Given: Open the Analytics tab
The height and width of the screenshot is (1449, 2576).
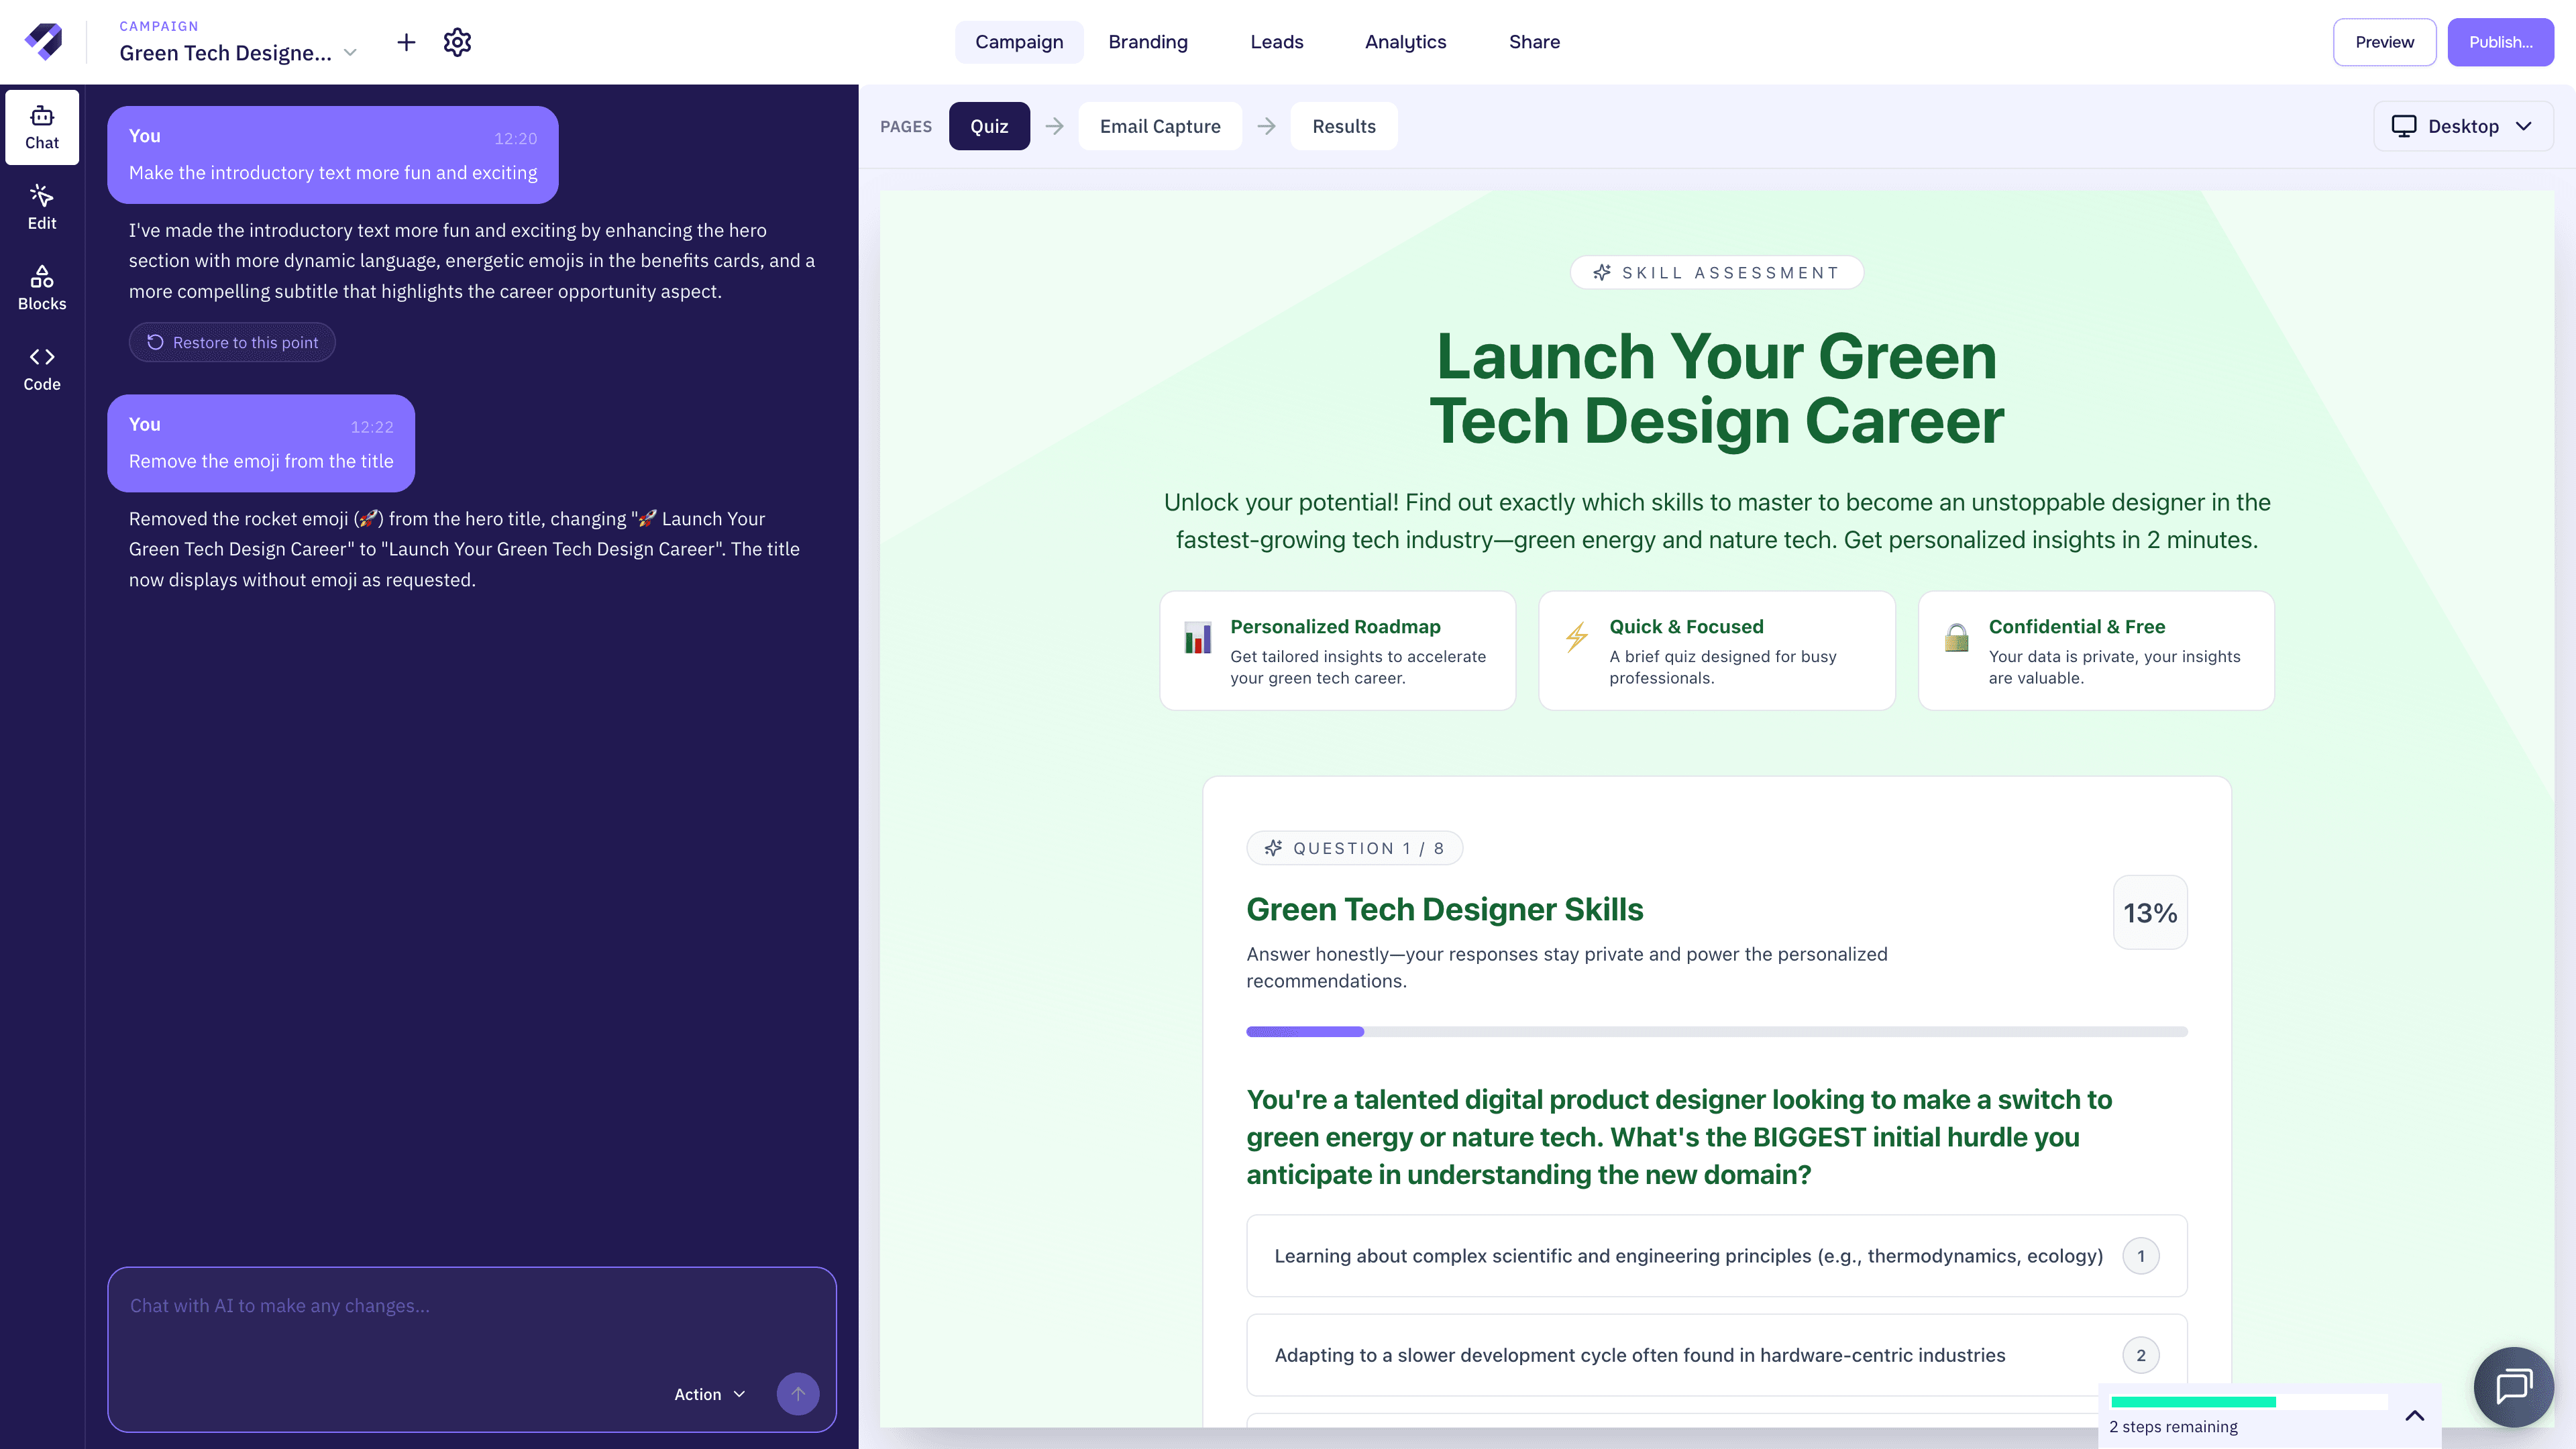Looking at the screenshot, I should click(x=1405, y=42).
